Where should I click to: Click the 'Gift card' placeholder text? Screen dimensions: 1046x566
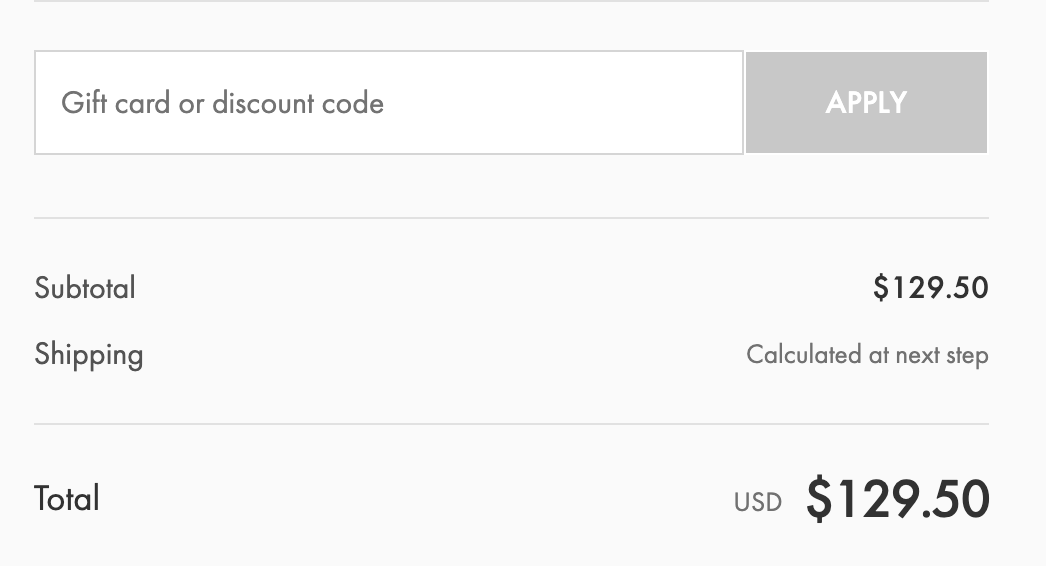[115, 103]
